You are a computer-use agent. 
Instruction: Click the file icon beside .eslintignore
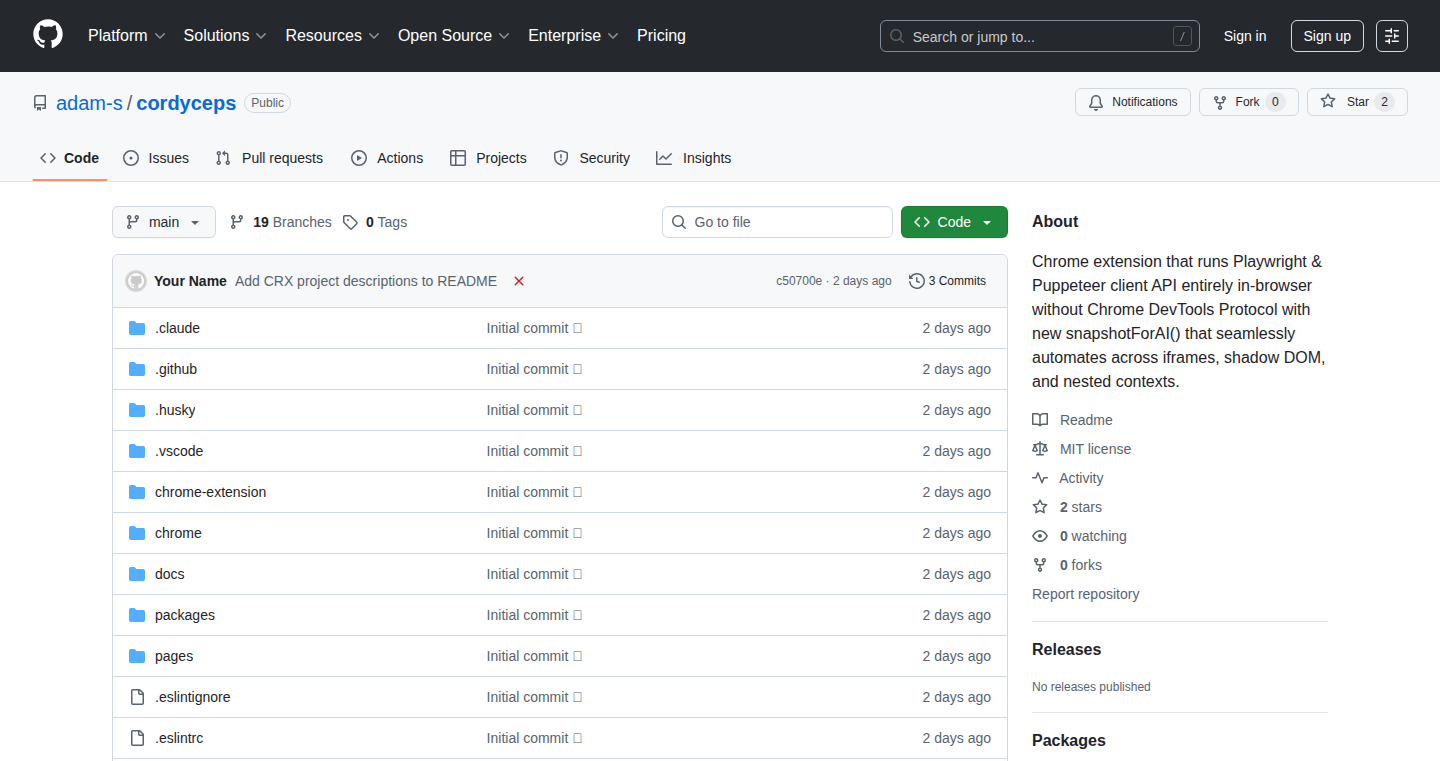(137, 697)
